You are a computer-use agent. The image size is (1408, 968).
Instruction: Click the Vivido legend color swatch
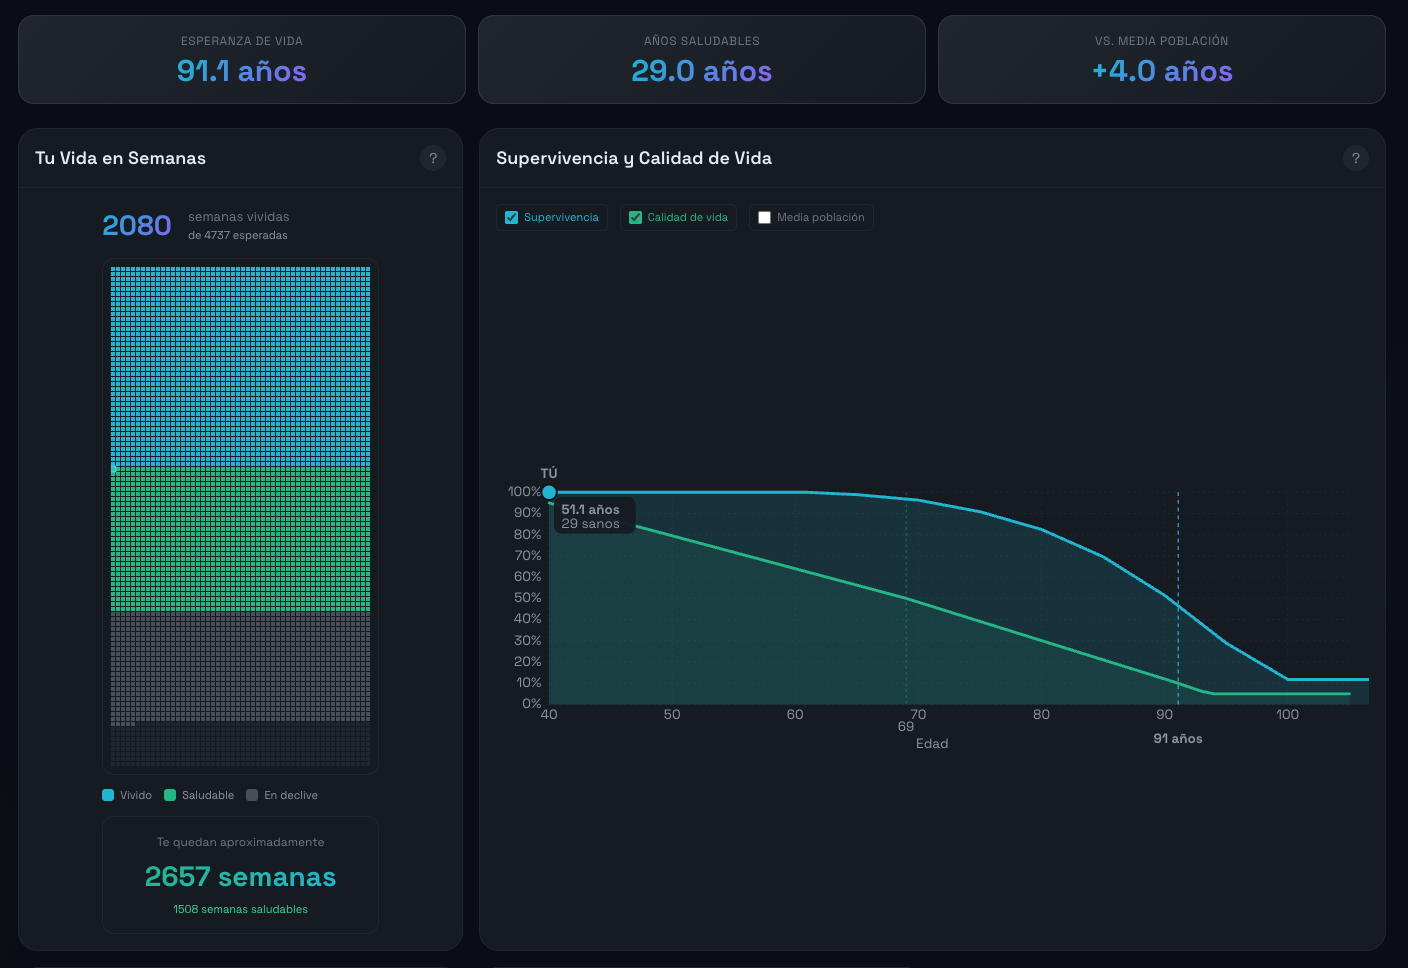(x=108, y=795)
